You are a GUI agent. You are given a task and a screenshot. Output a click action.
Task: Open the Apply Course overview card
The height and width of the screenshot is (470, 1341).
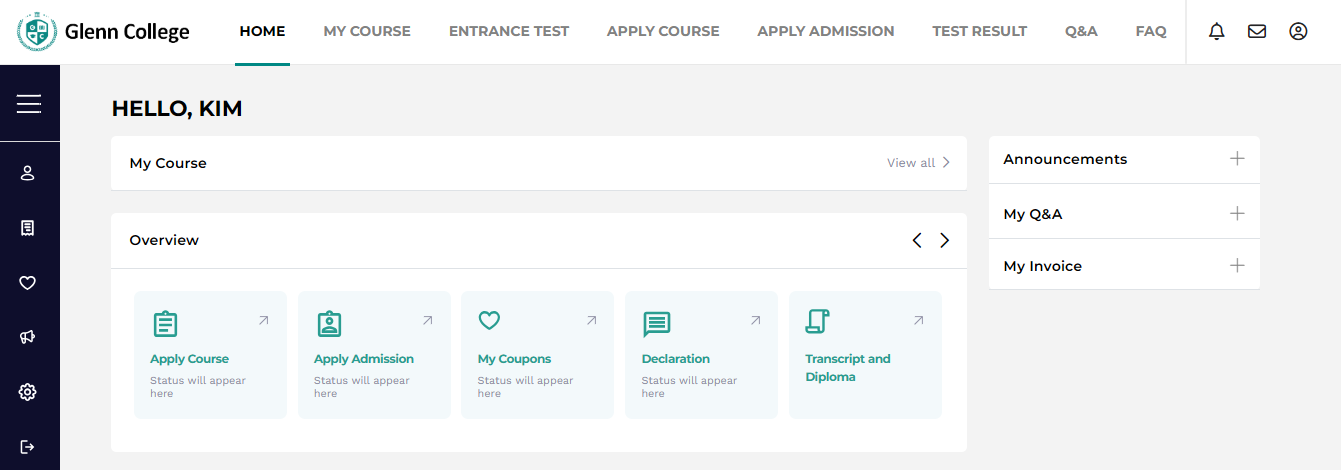pyautogui.click(x=210, y=355)
